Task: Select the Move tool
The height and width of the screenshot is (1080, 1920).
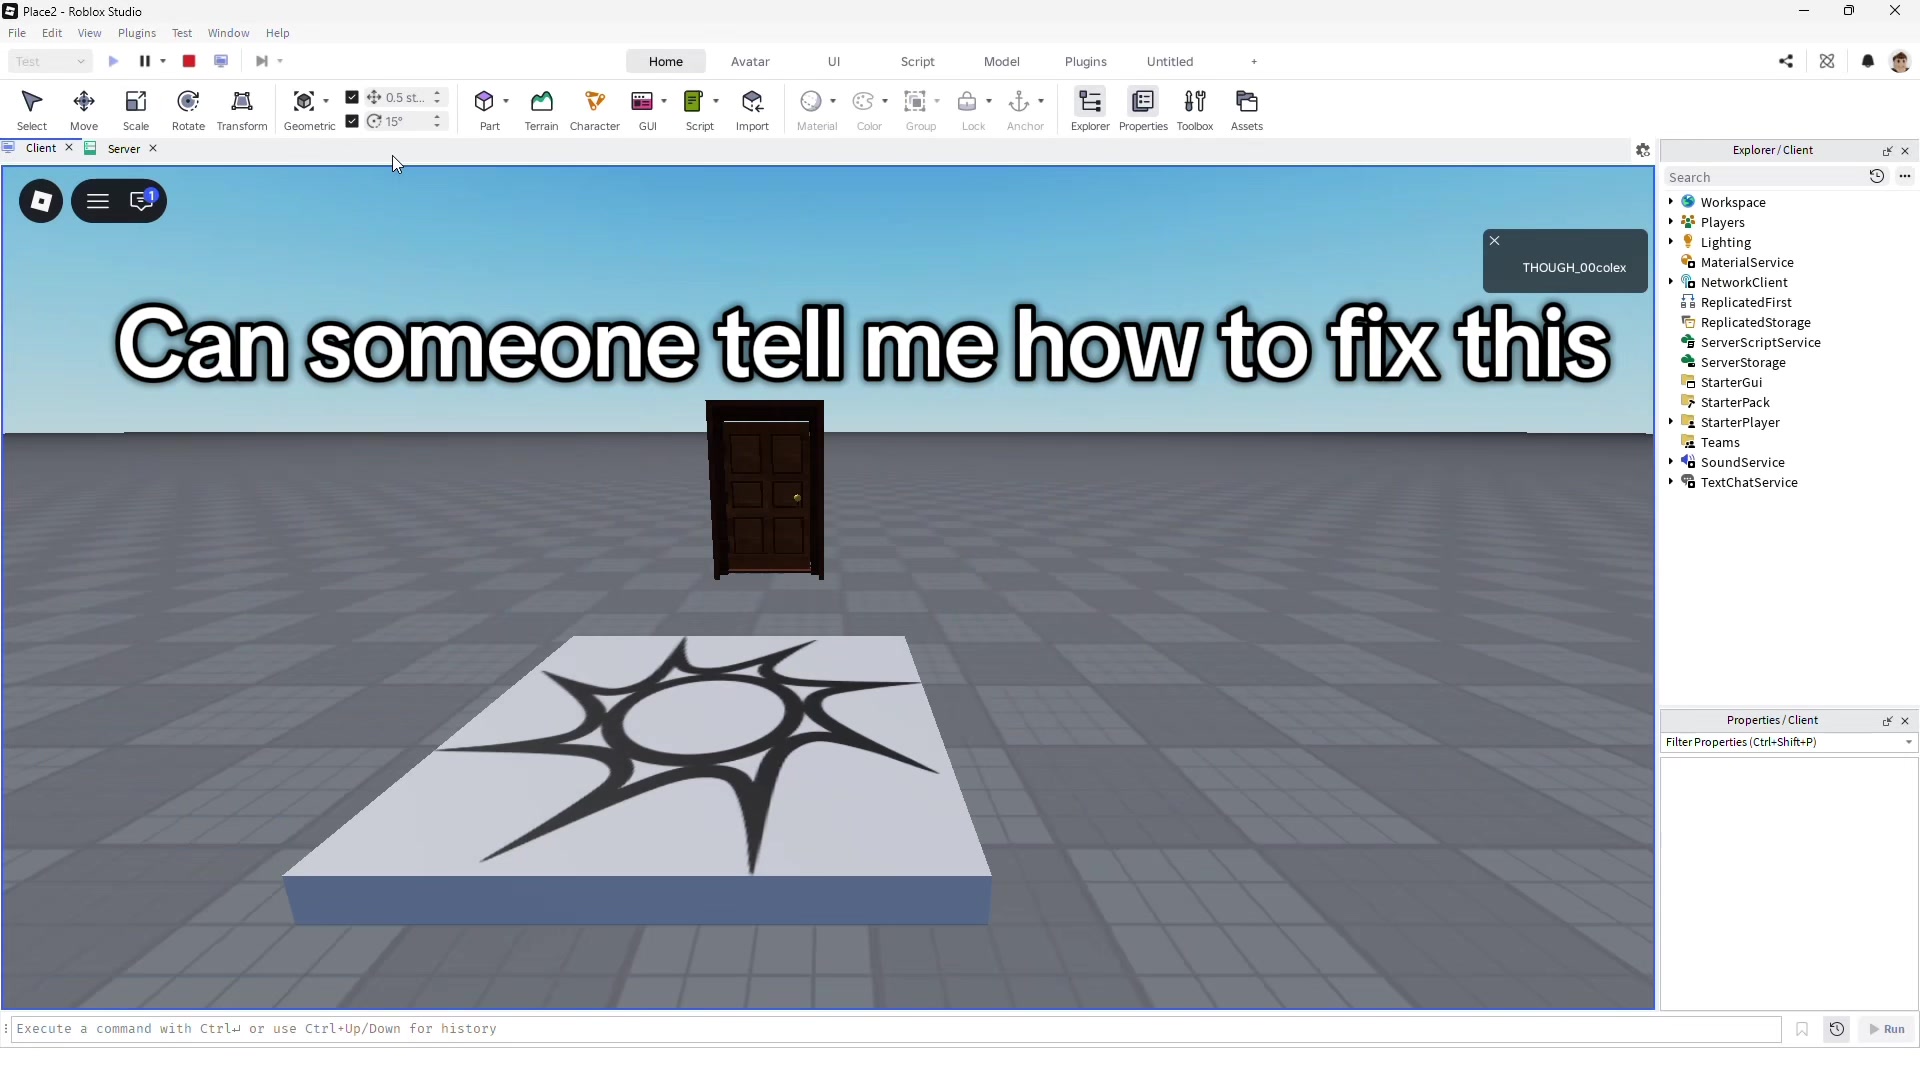Action: click(84, 110)
